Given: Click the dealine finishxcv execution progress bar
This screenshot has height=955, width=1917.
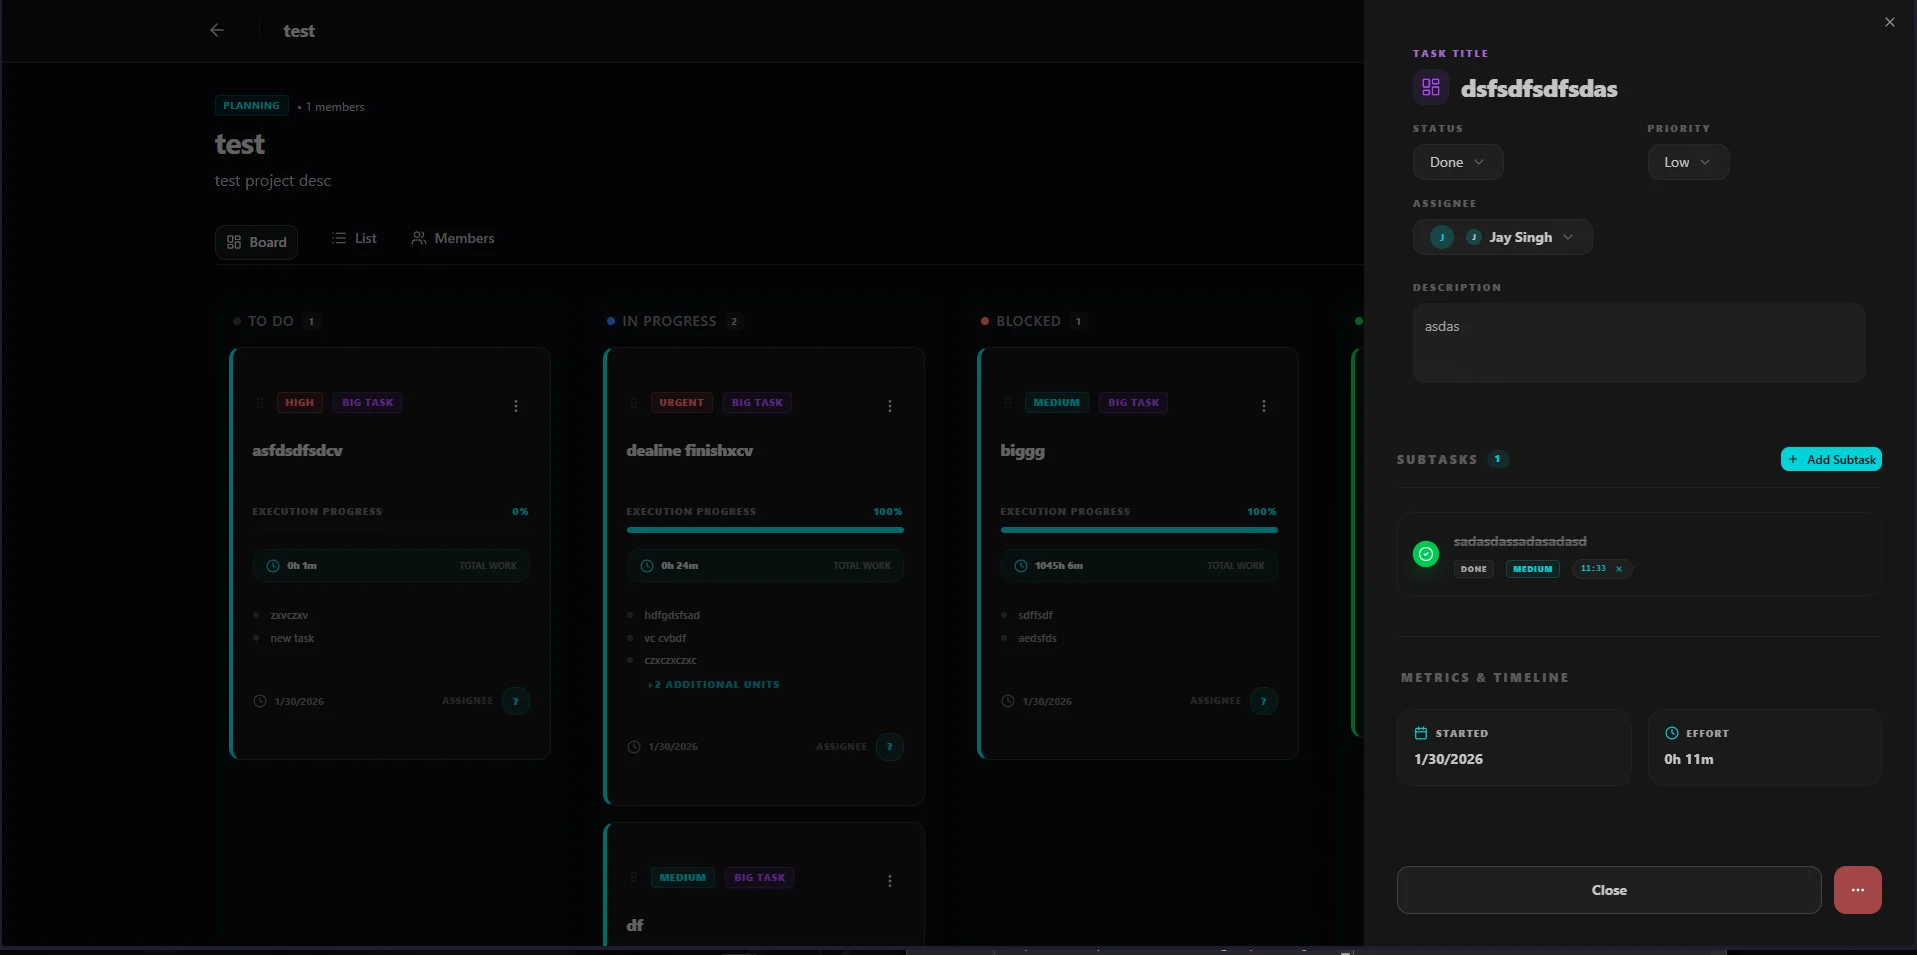Looking at the screenshot, I should point(765,530).
